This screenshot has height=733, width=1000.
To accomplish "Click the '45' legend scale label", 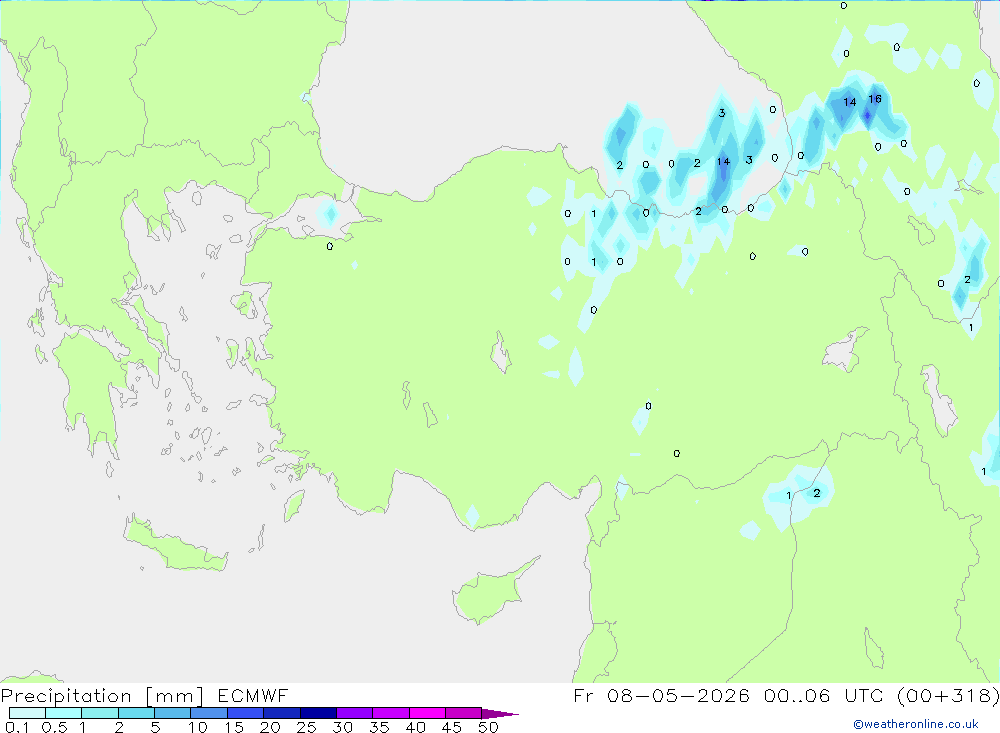I will click(452, 727).
